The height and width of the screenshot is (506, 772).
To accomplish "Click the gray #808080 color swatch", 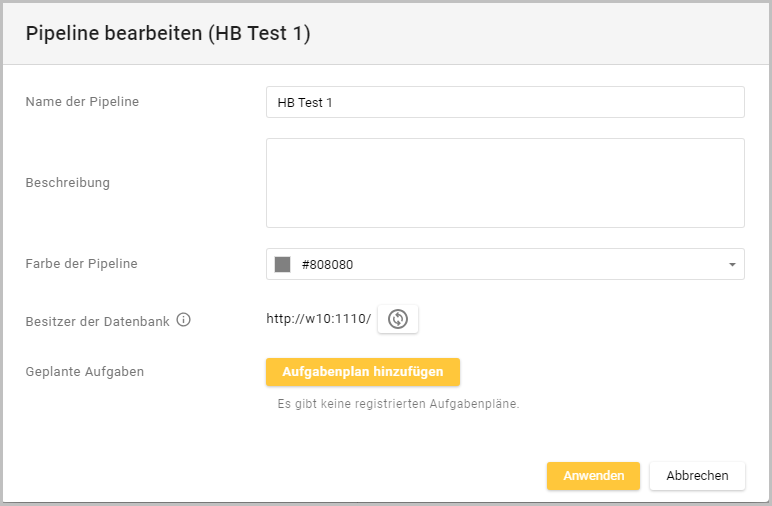I will pos(283,265).
